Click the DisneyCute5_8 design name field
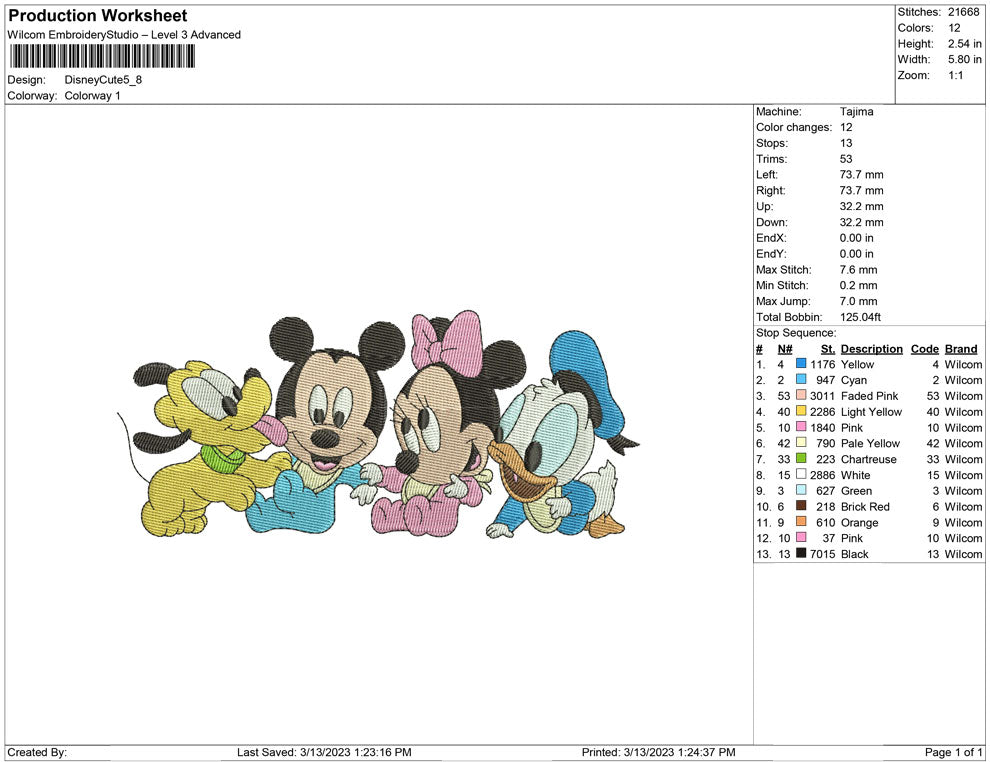 (104, 79)
